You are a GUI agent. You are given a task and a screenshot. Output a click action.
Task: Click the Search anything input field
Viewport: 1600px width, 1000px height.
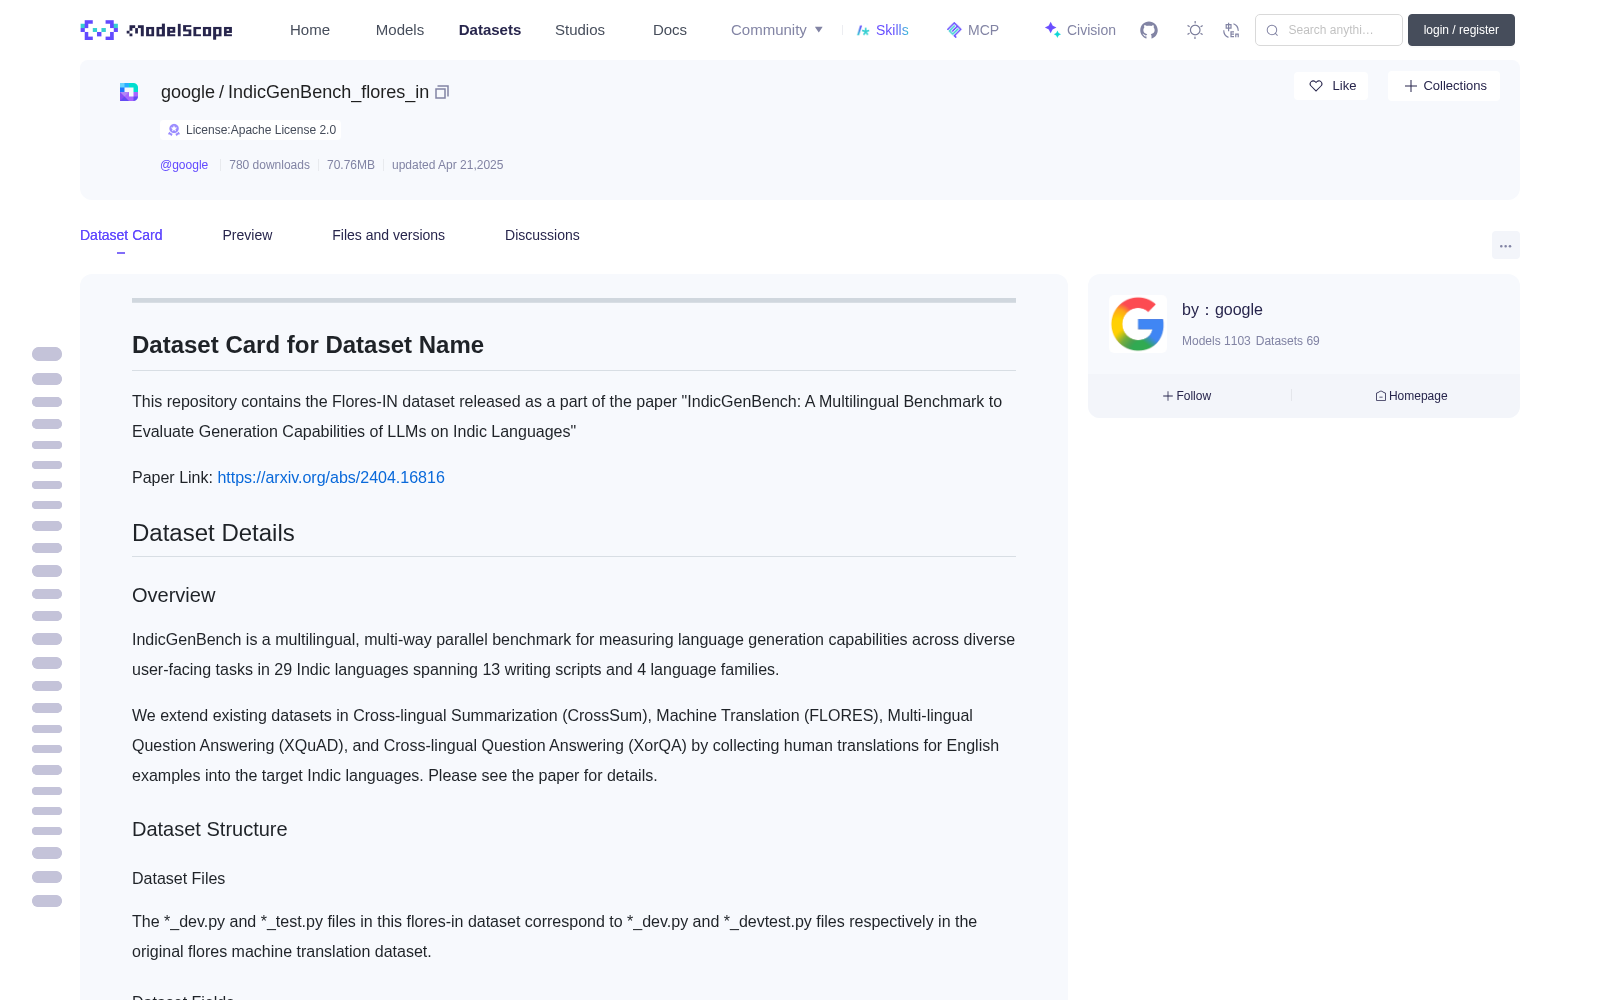(1329, 30)
